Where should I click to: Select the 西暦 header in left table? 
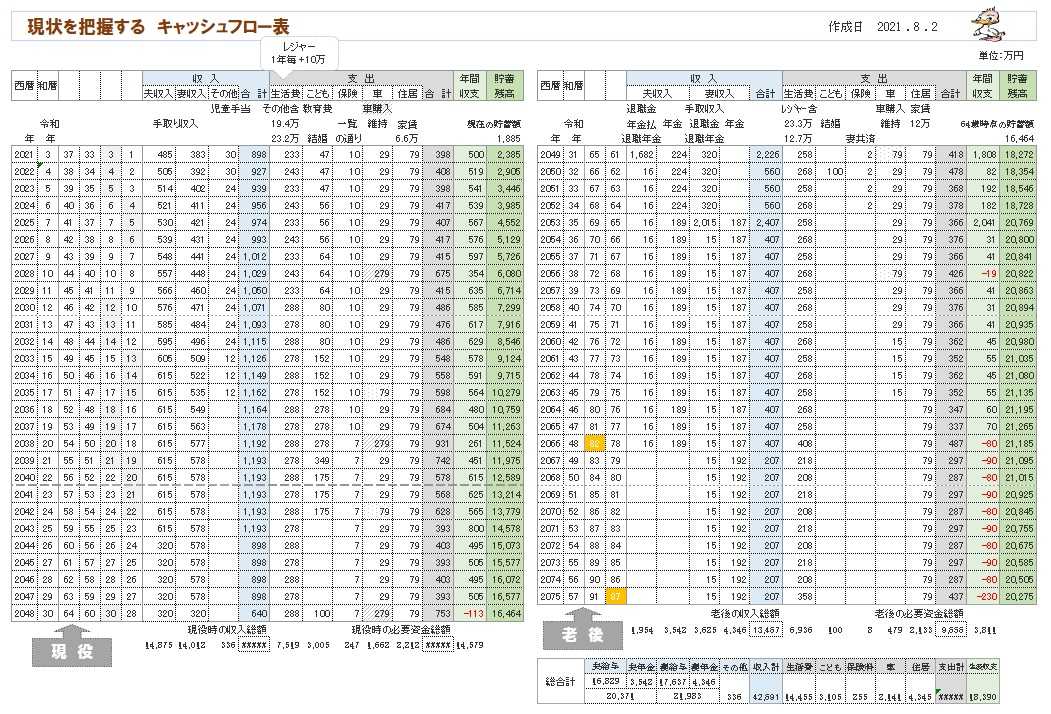pos(24,86)
